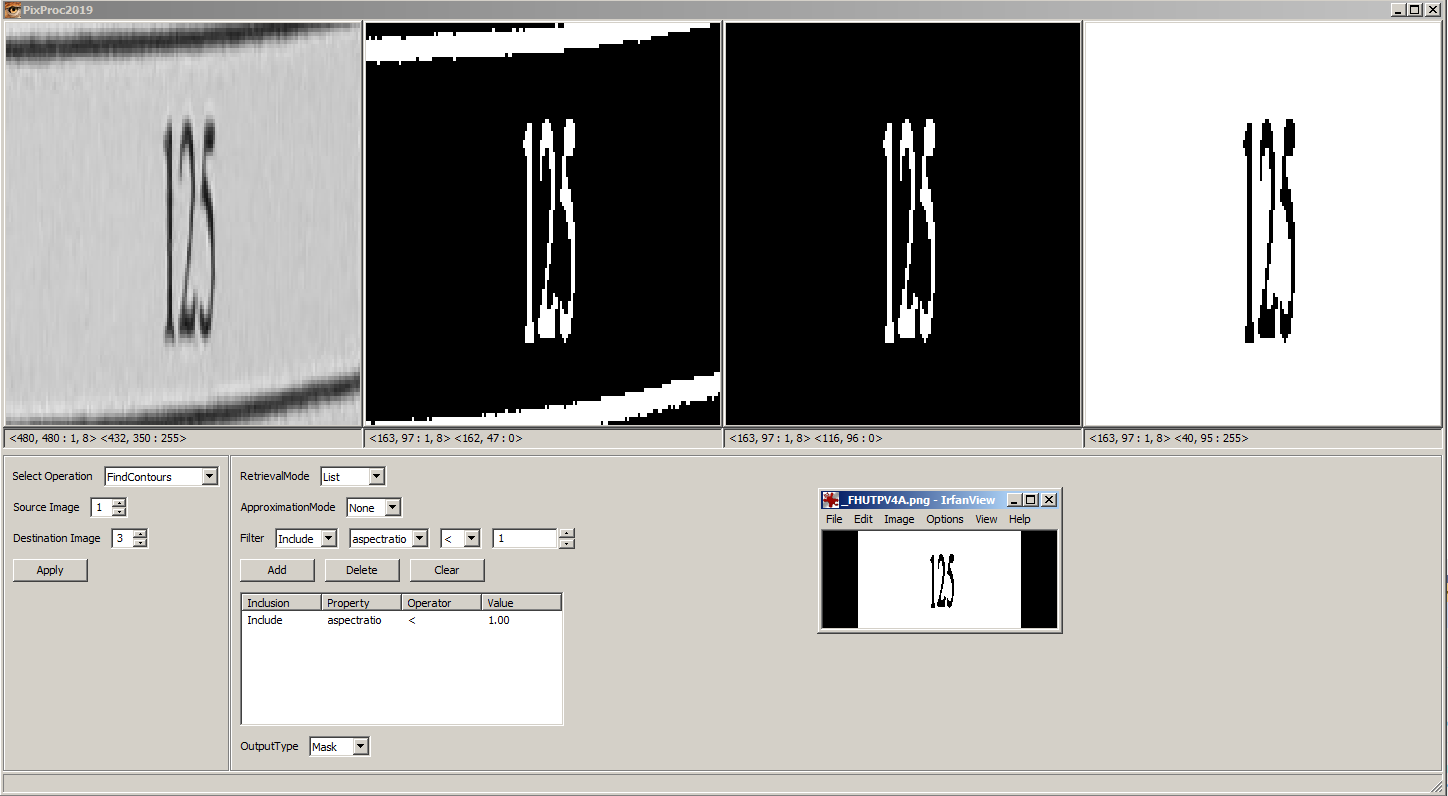Open the File menu in IrfanView
Image resolution: width=1448 pixels, height=796 pixels.
point(834,519)
